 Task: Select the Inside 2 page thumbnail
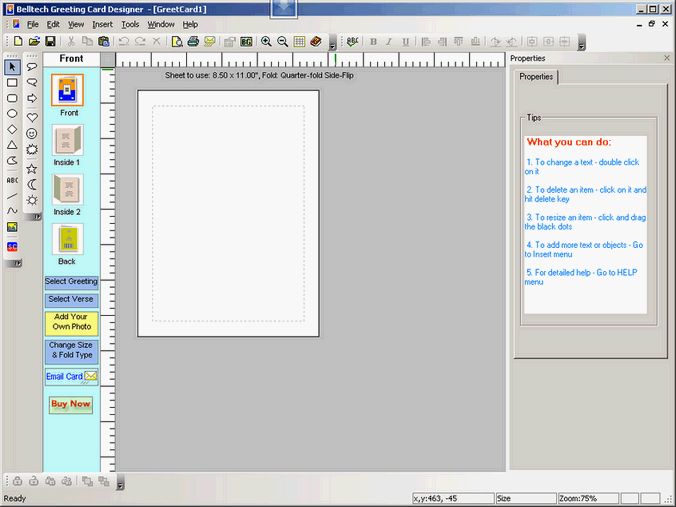tap(67, 190)
